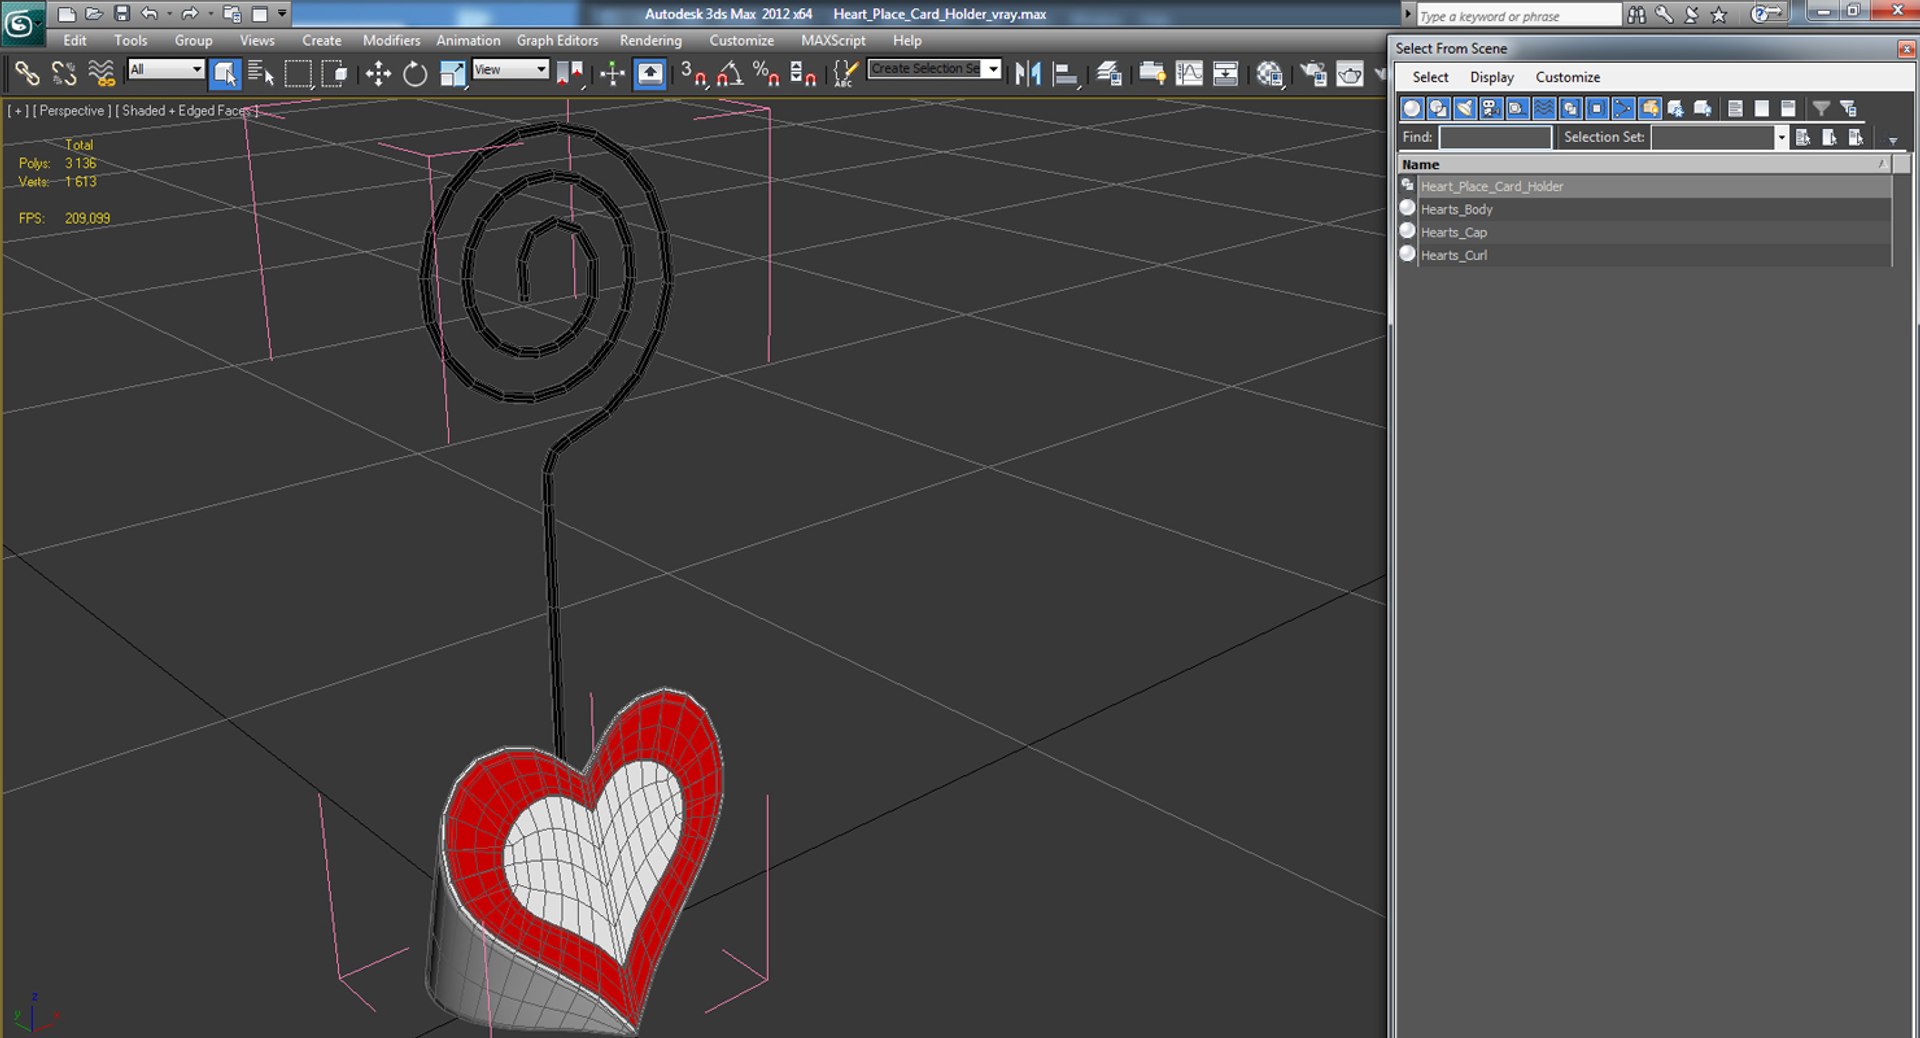Viewport: 1920px width, 1038px height.
Task: Click the Perspective viewport label
Action: [x=71, y=111]
